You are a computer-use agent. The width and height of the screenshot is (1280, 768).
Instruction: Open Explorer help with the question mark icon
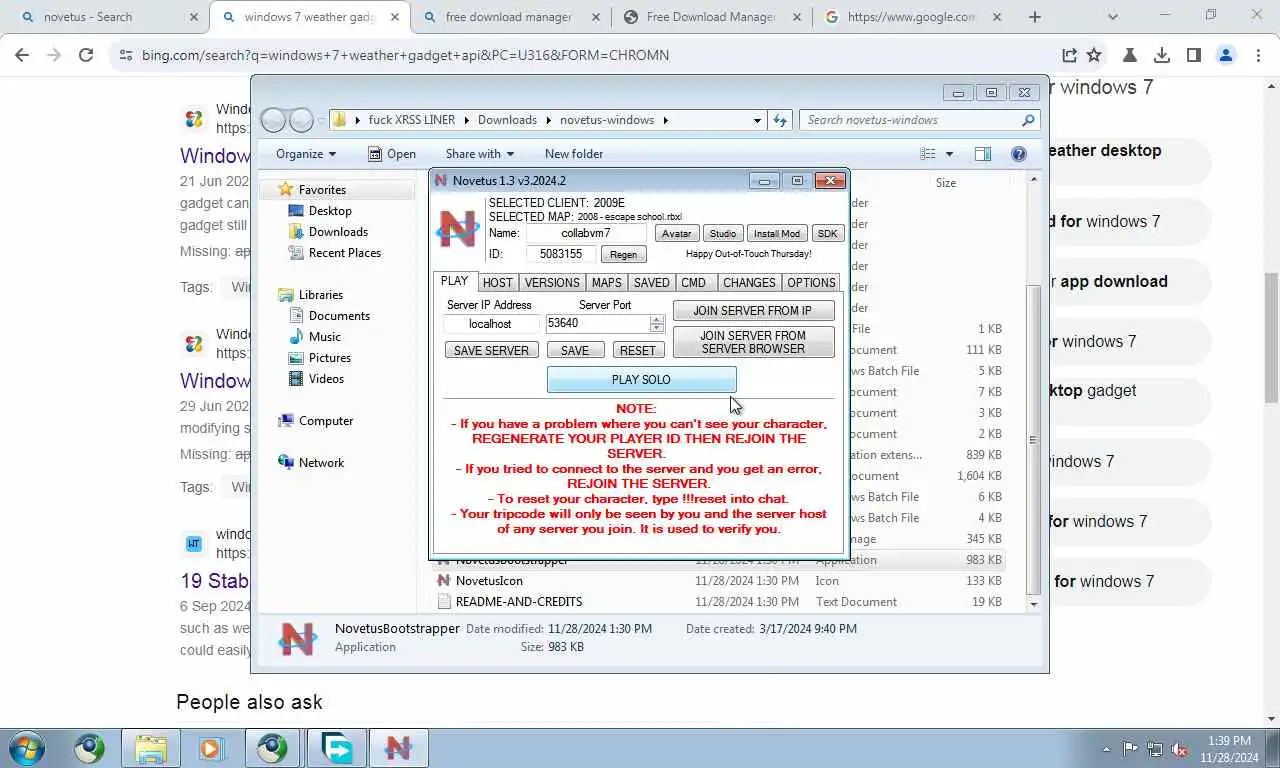click(1019, 154)
